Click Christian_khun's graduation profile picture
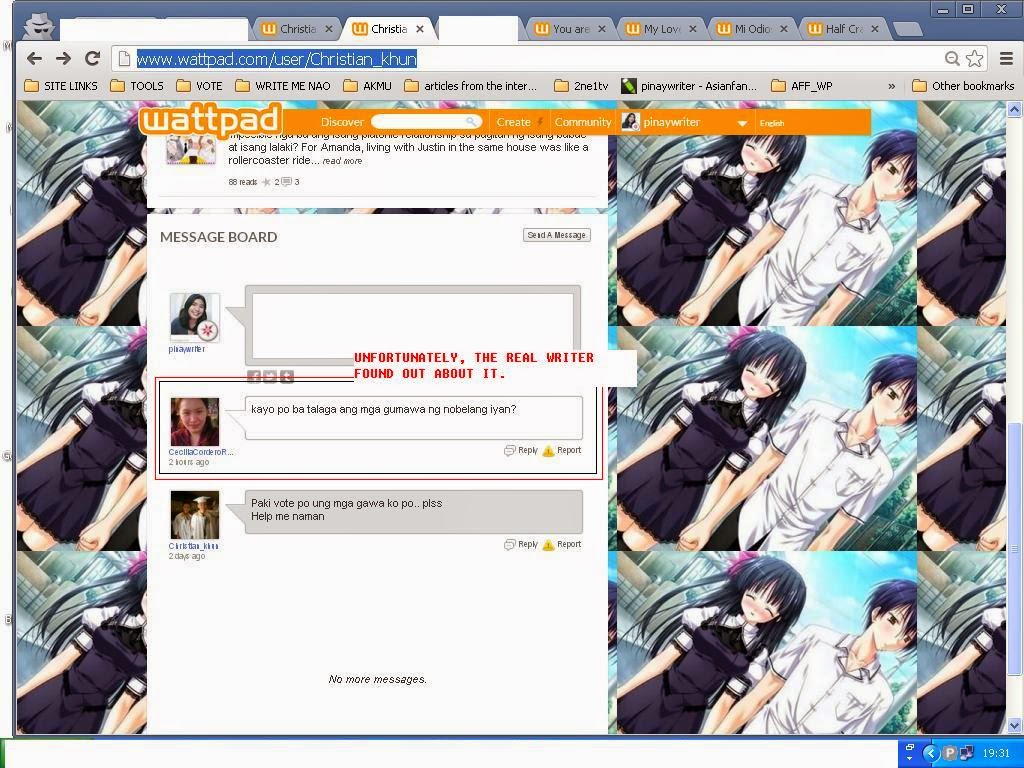Screen dimensions: 1024x768 [195, 515]
